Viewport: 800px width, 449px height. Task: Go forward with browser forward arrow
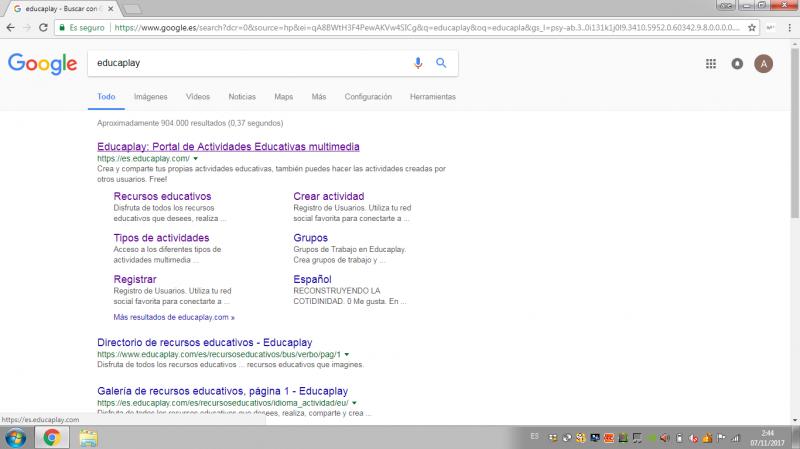point(27,28)
